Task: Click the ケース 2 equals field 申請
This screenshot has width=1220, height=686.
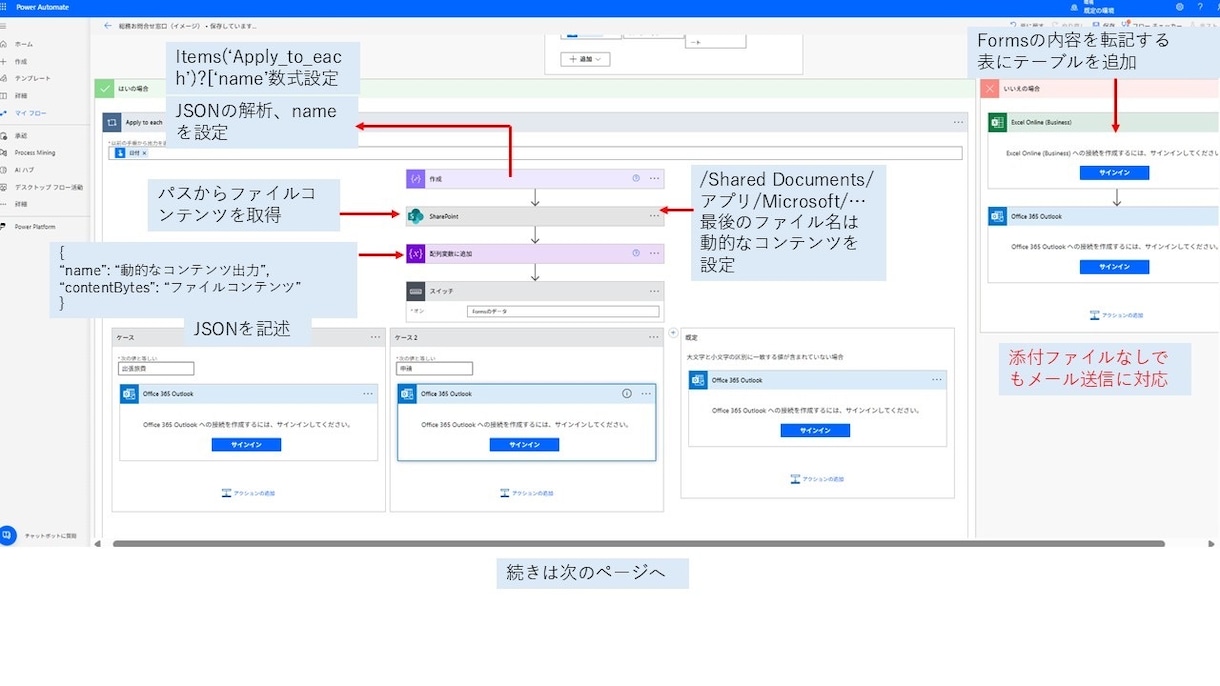Action: (433, 368)
